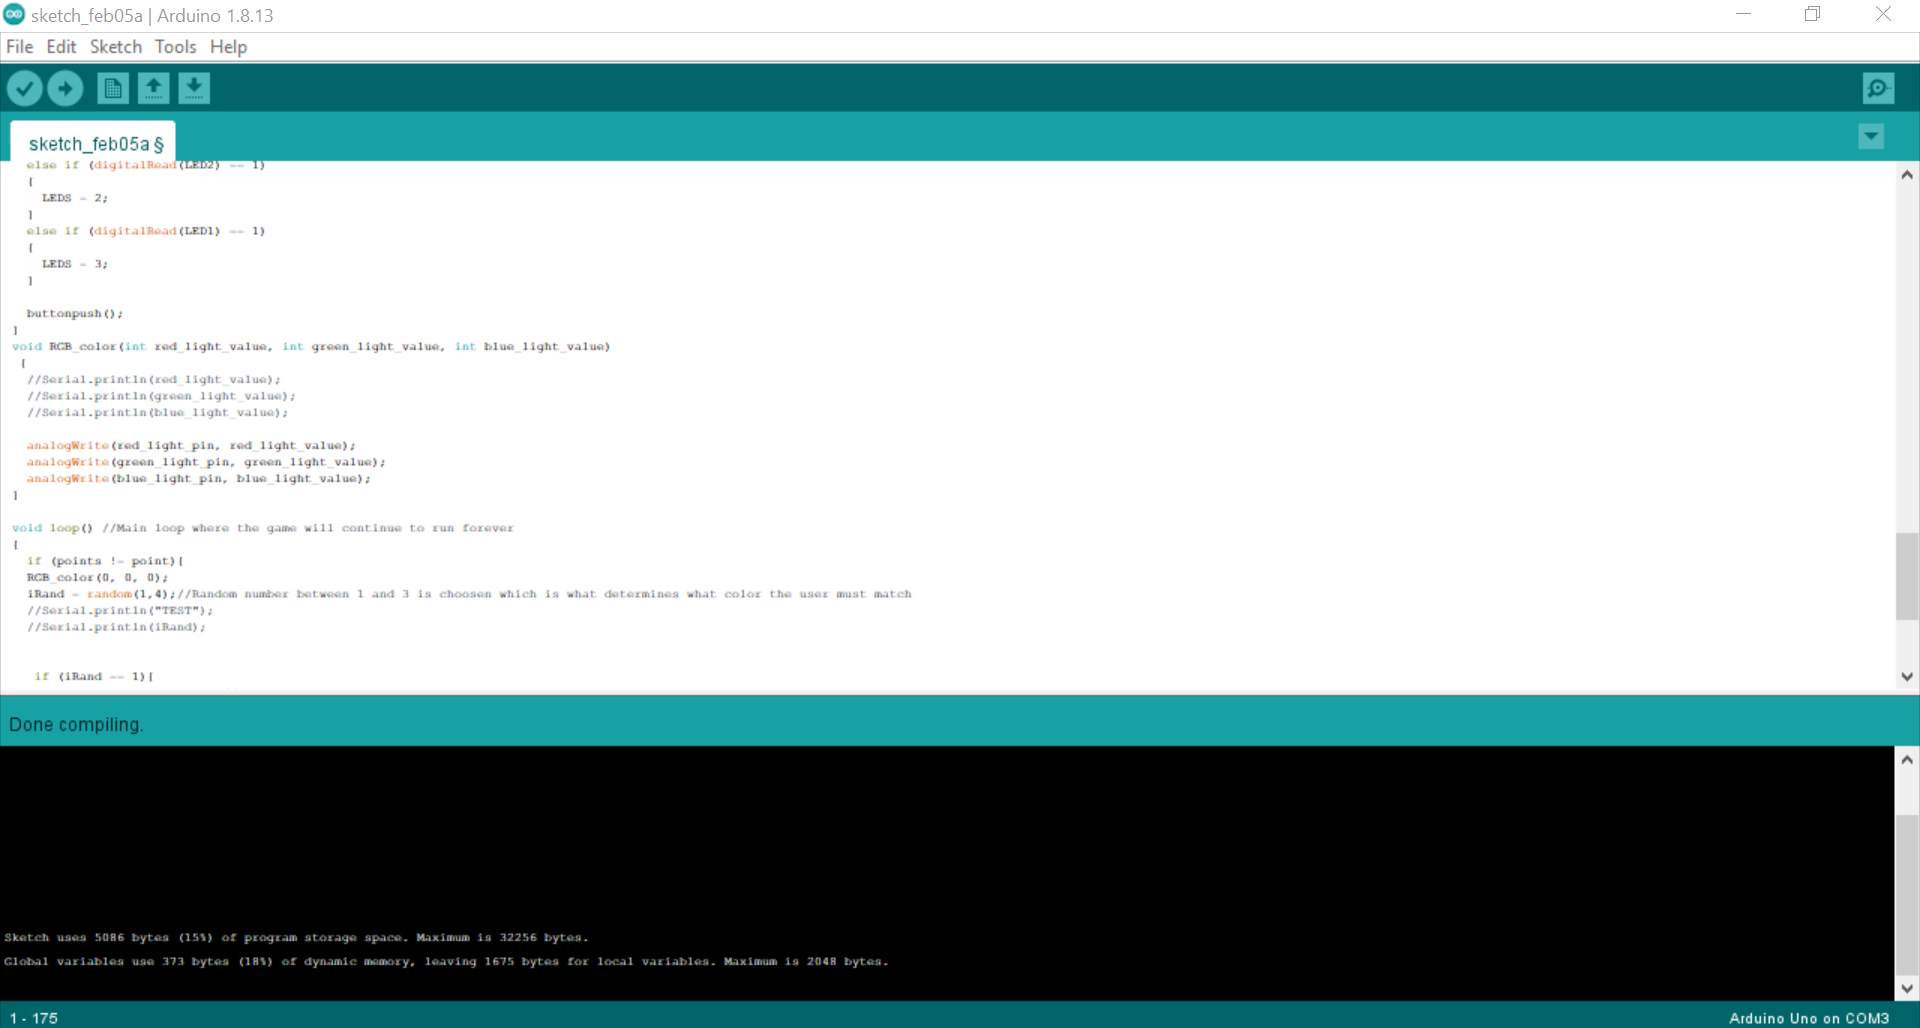Click the 'Done compiling.' status message
Image resolution: width=1920 pixels, height=1028 pixels.
[76, 725]
